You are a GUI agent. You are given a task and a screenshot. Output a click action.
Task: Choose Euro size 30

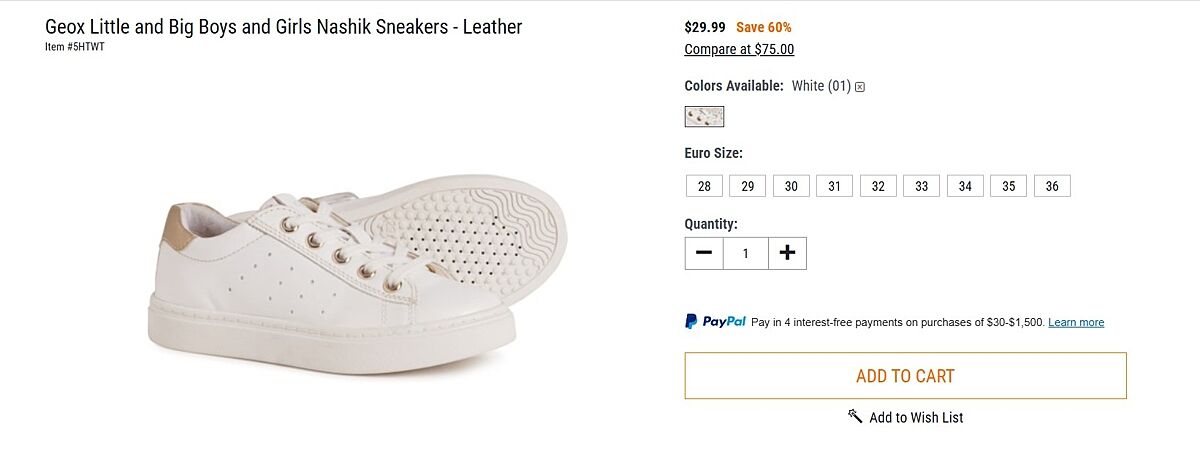791,186
